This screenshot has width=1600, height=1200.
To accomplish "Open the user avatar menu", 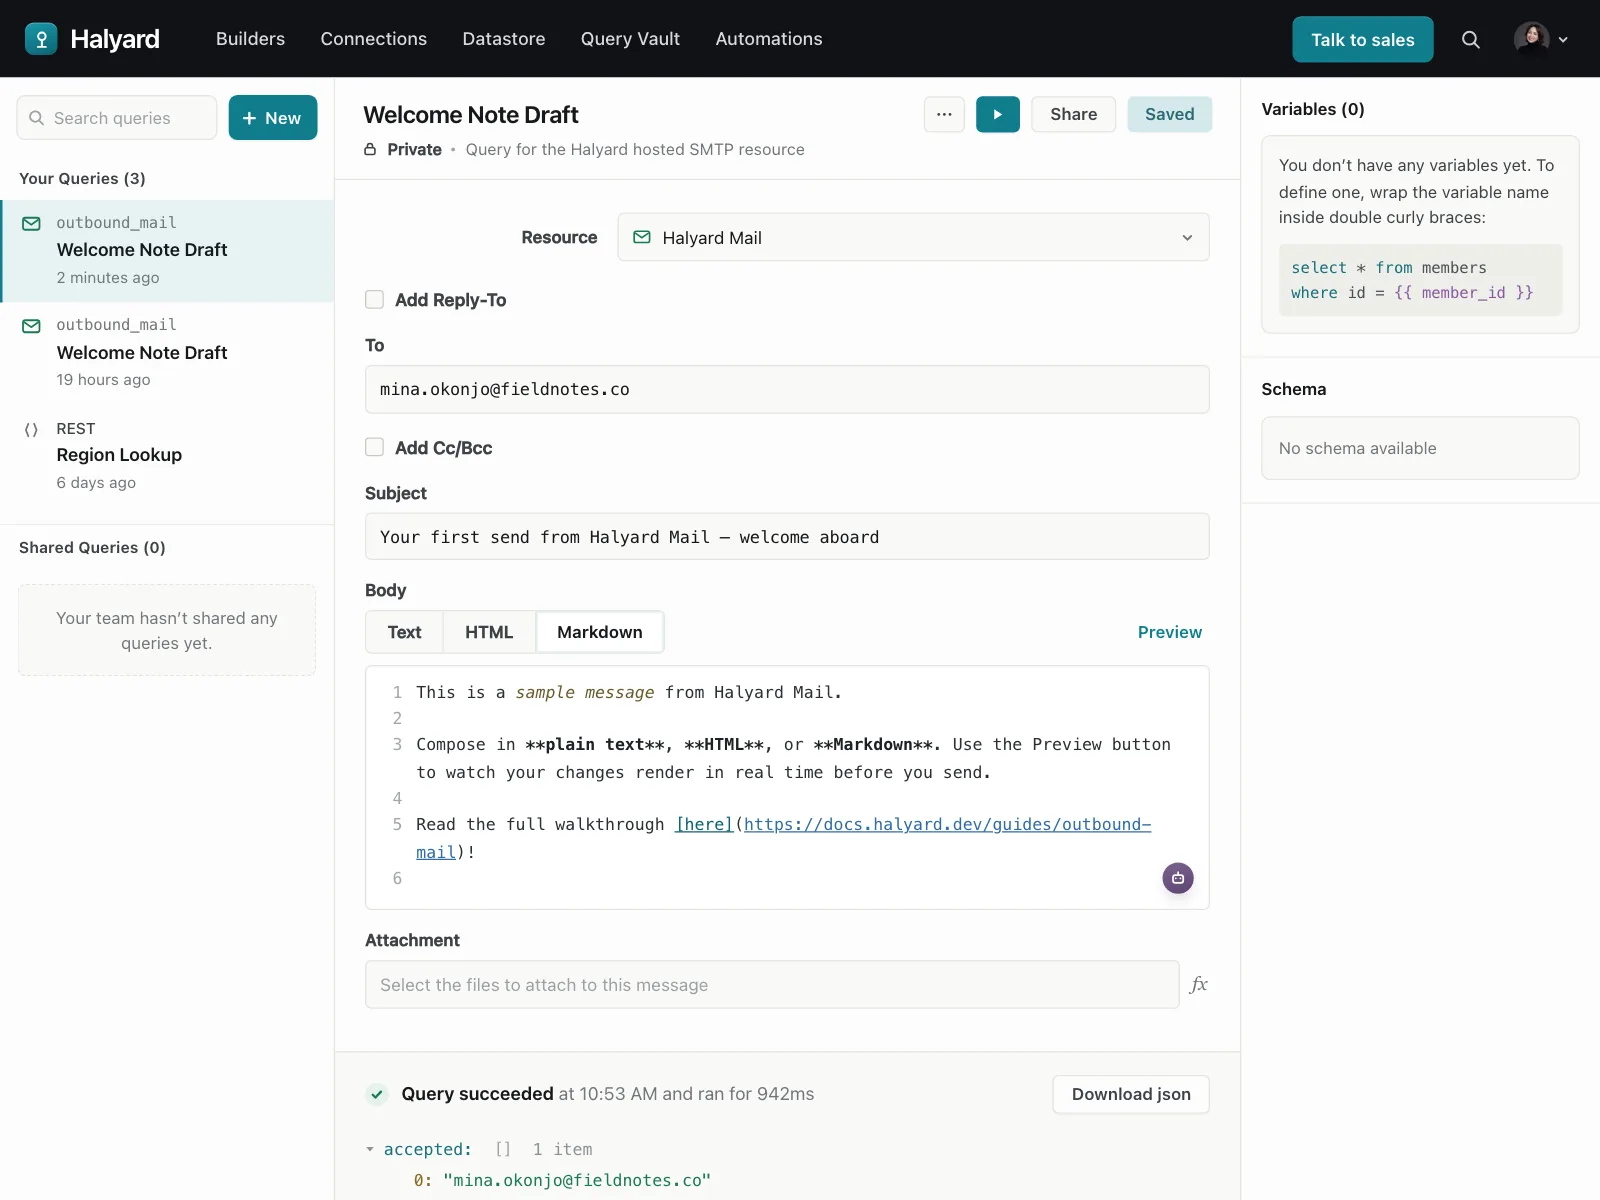I will point(1541,39).
